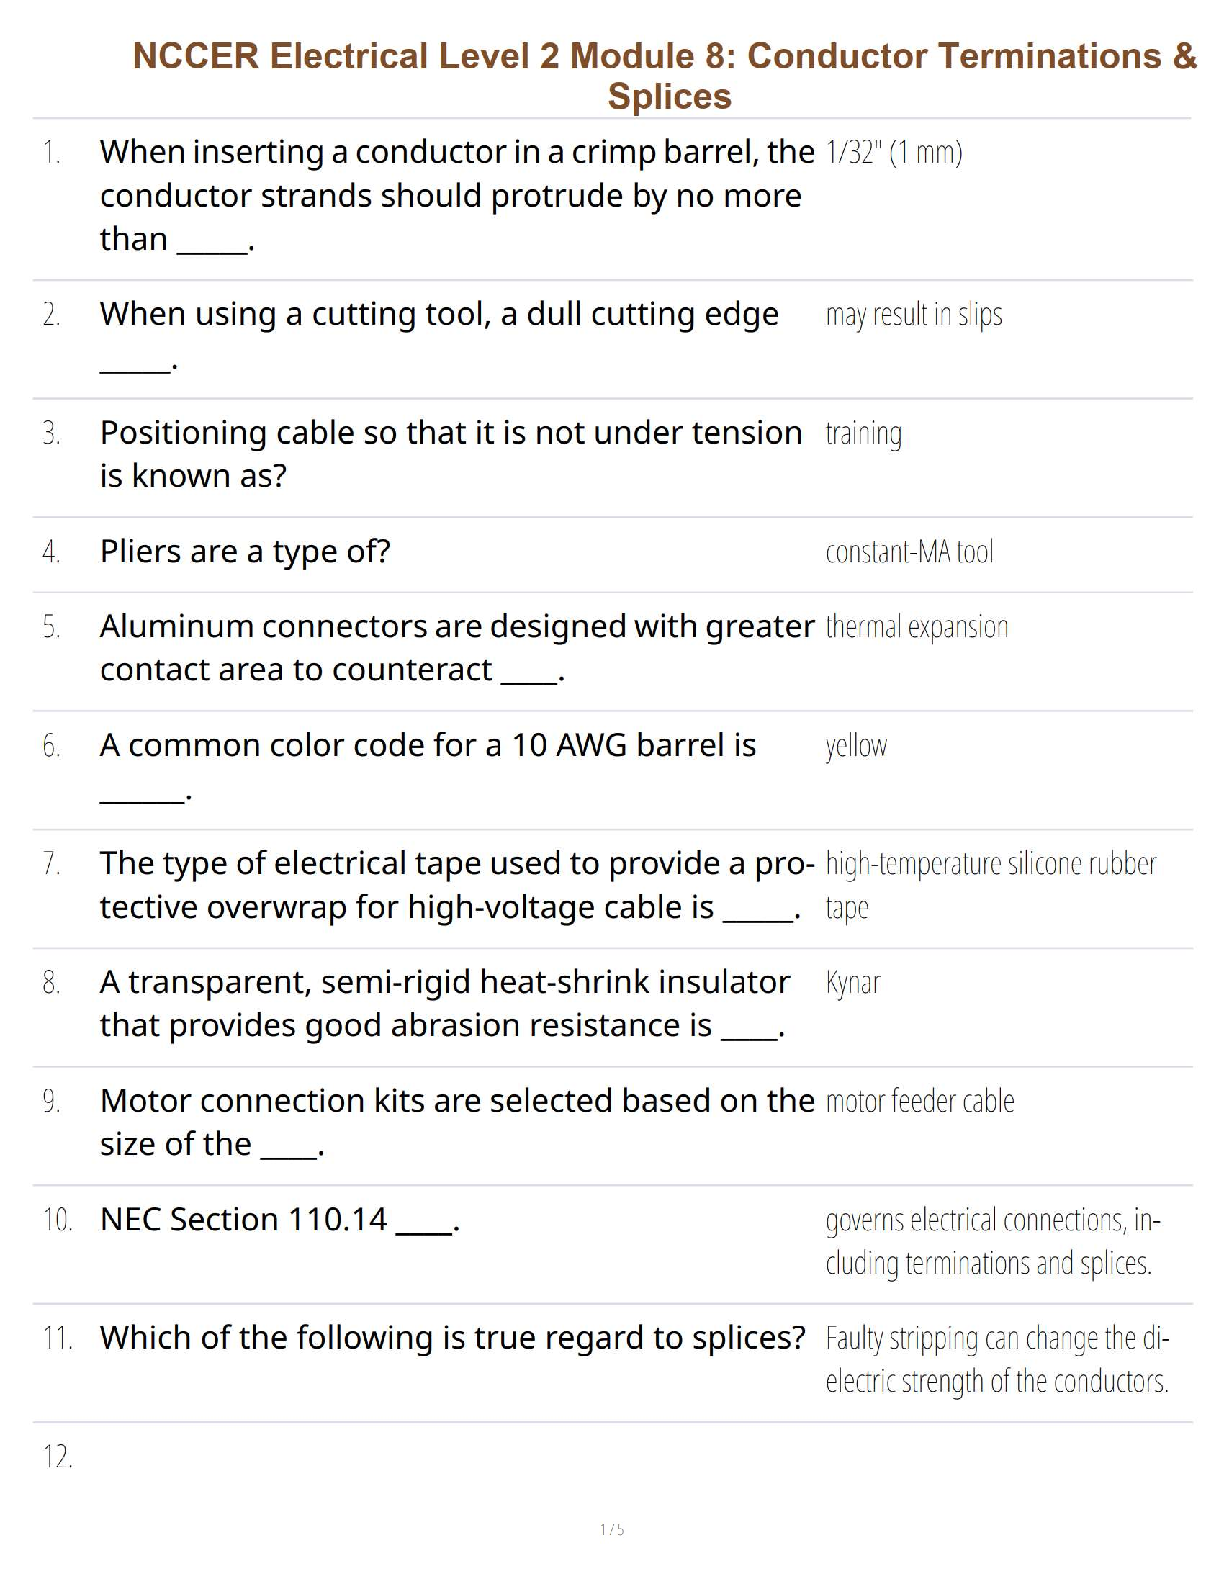This screenshot has width=1224, height=1584.
Task: Select the answer "thermal expansion"
Action: click(x=916, y=627)
